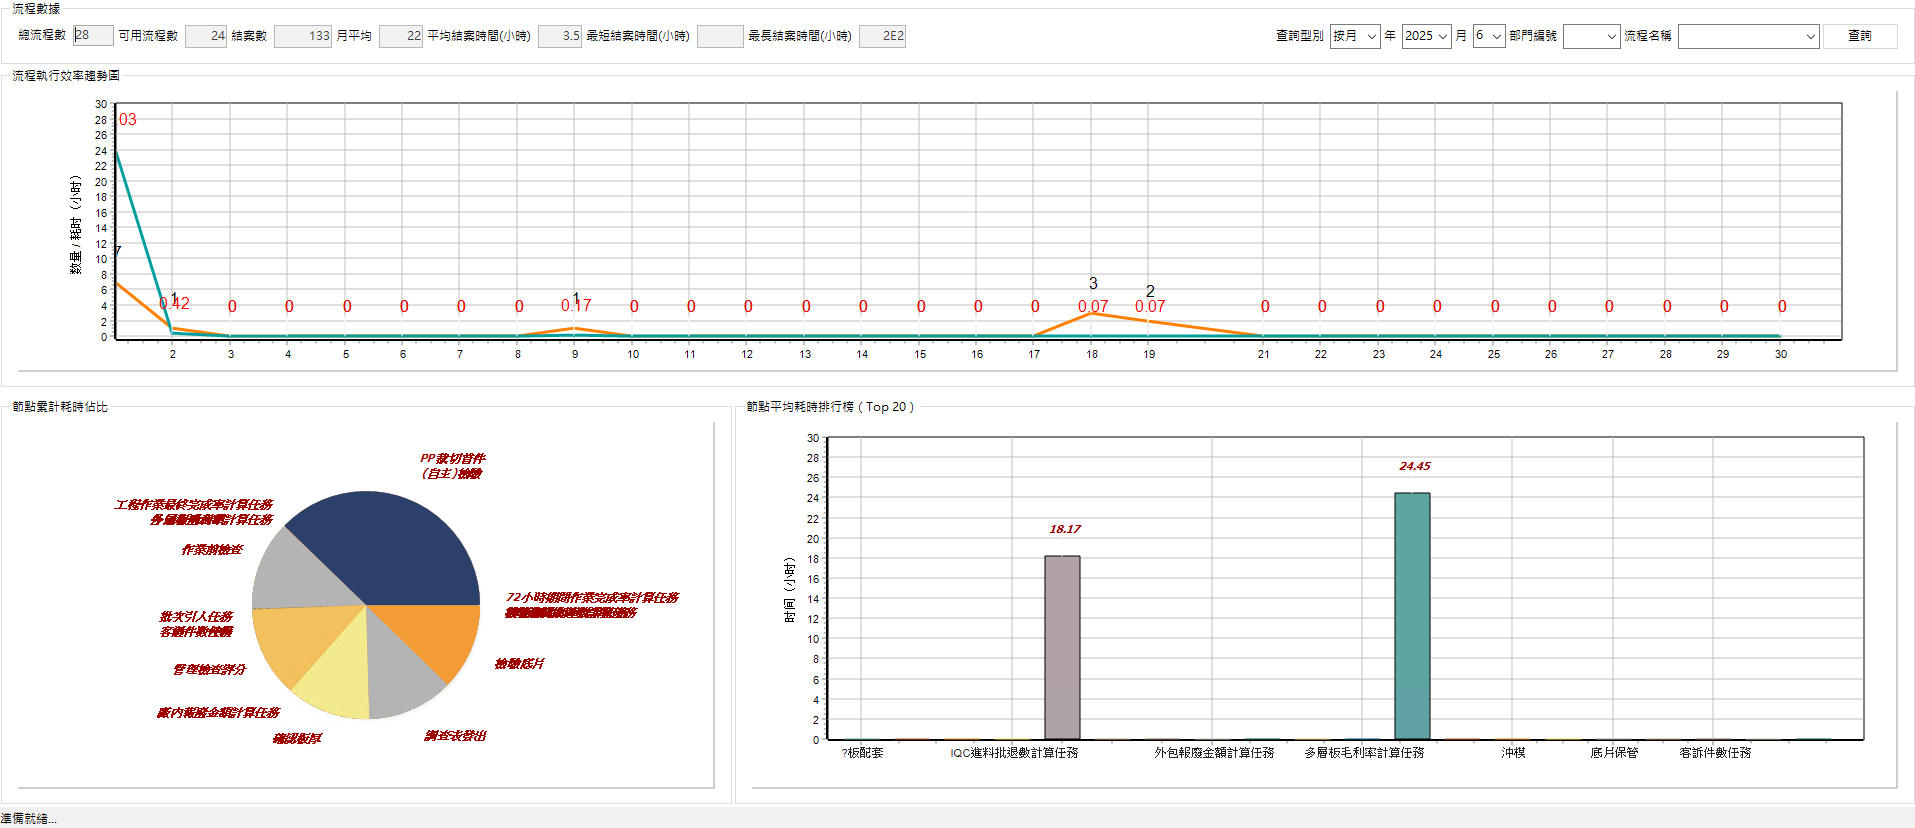The height and width of the screenshot is (828, 1915).
Task: Click the 沖模 axis label
Action: point(1513,753)
